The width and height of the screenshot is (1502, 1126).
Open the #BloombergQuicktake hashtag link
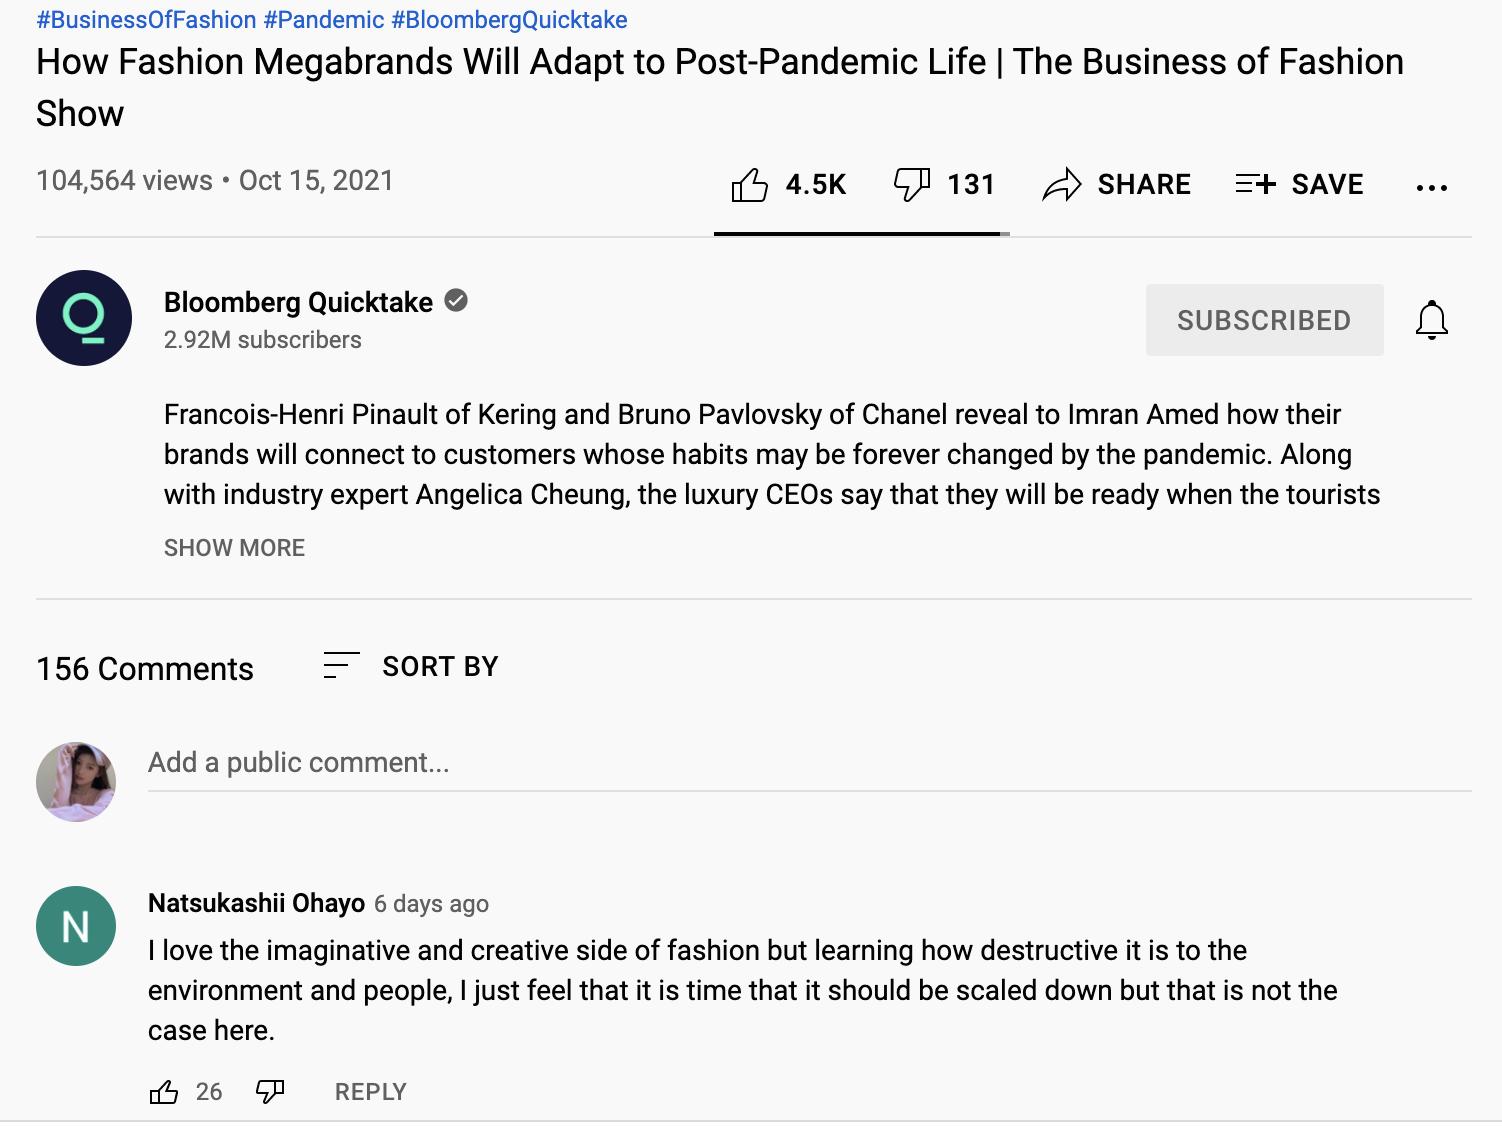click(510, 20)
